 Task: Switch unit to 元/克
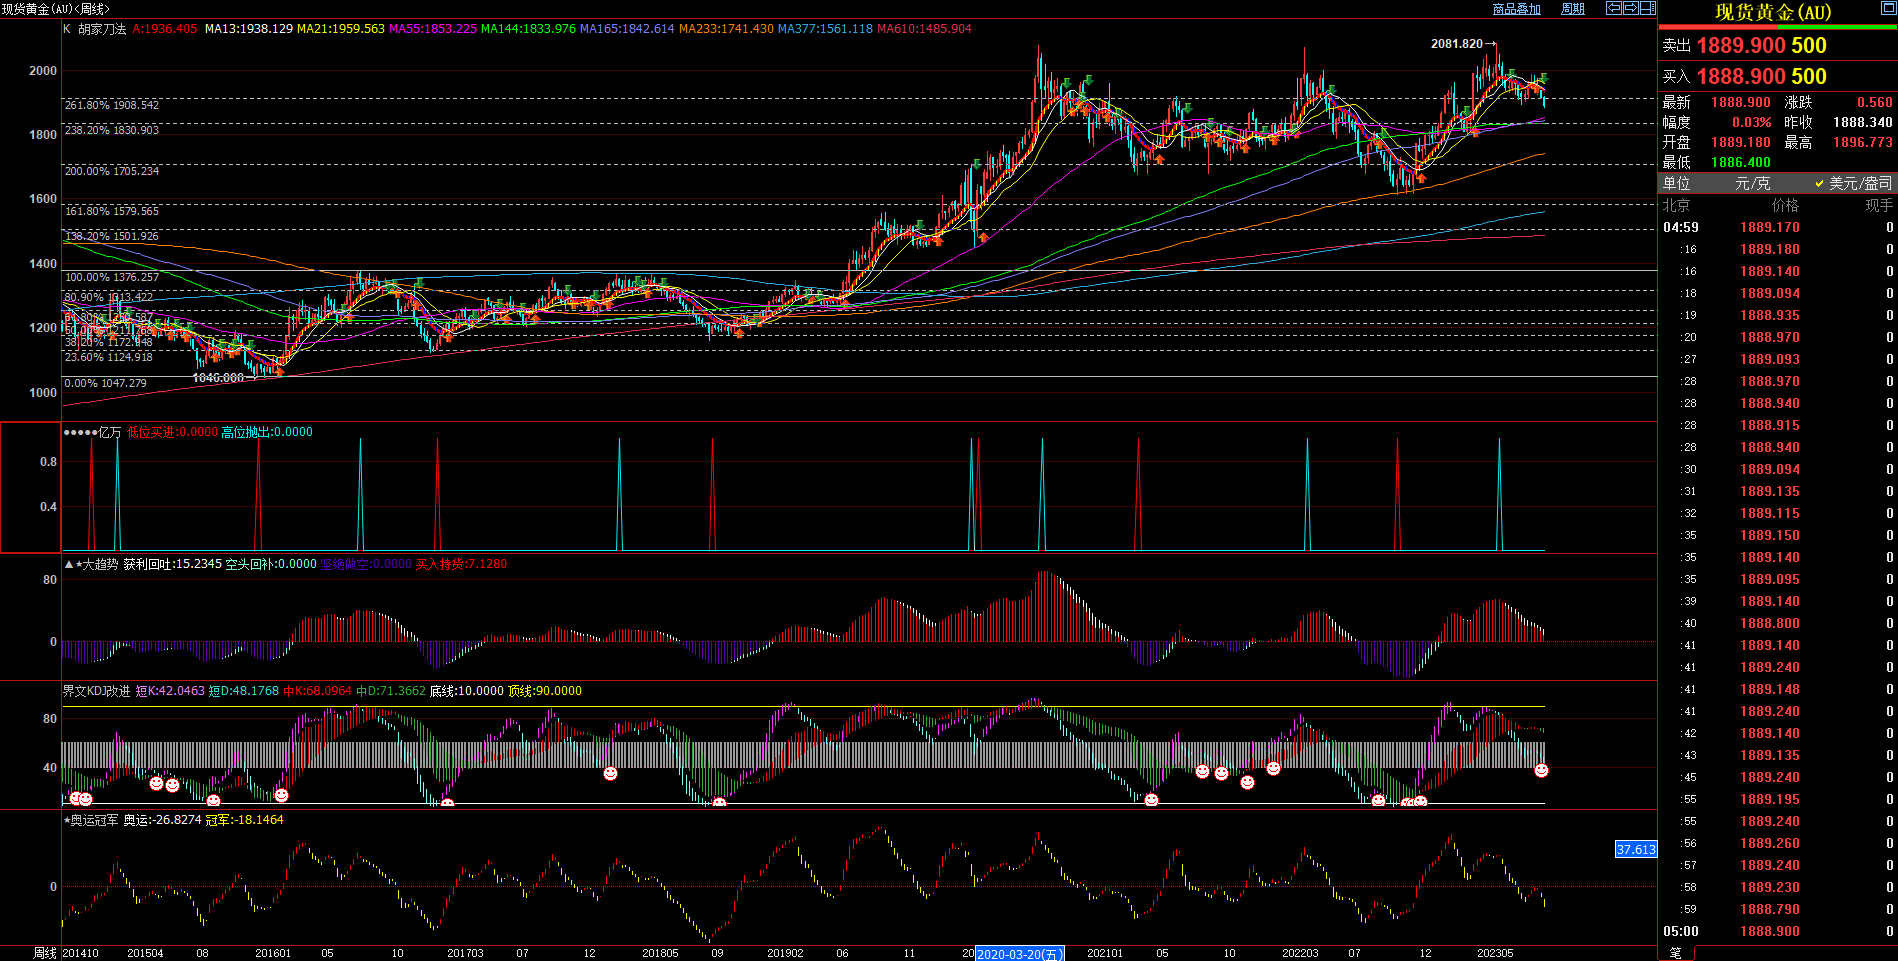(x=1752, y=183)
